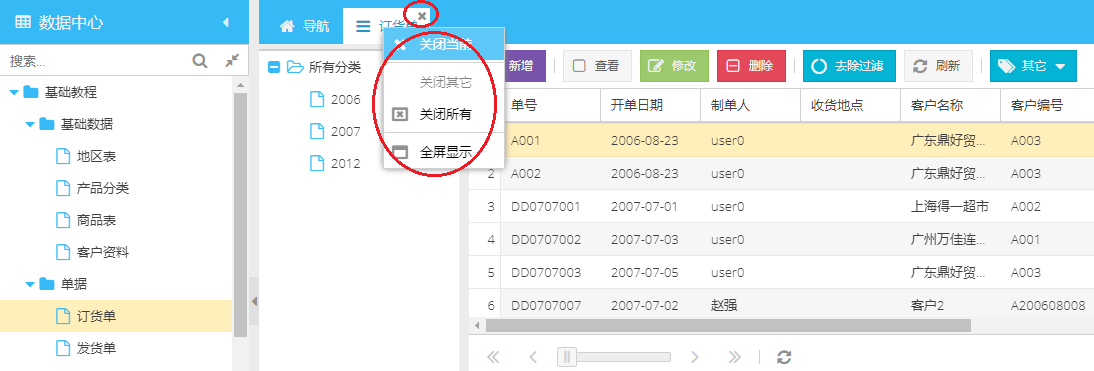This screenshot has height=371, width=1094.
Task: Go to the next page arrow
Action: point(694,357)
